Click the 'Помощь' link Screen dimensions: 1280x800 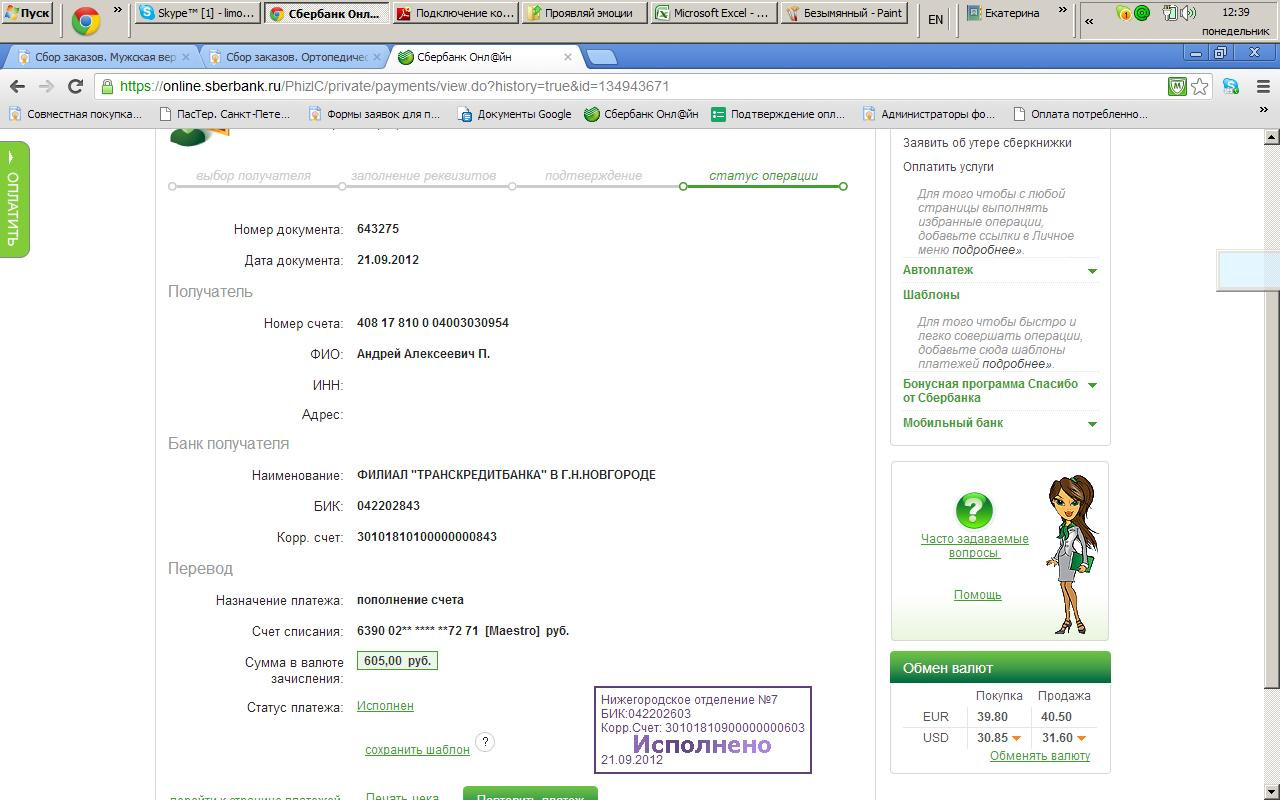click(x=977, y=595)
